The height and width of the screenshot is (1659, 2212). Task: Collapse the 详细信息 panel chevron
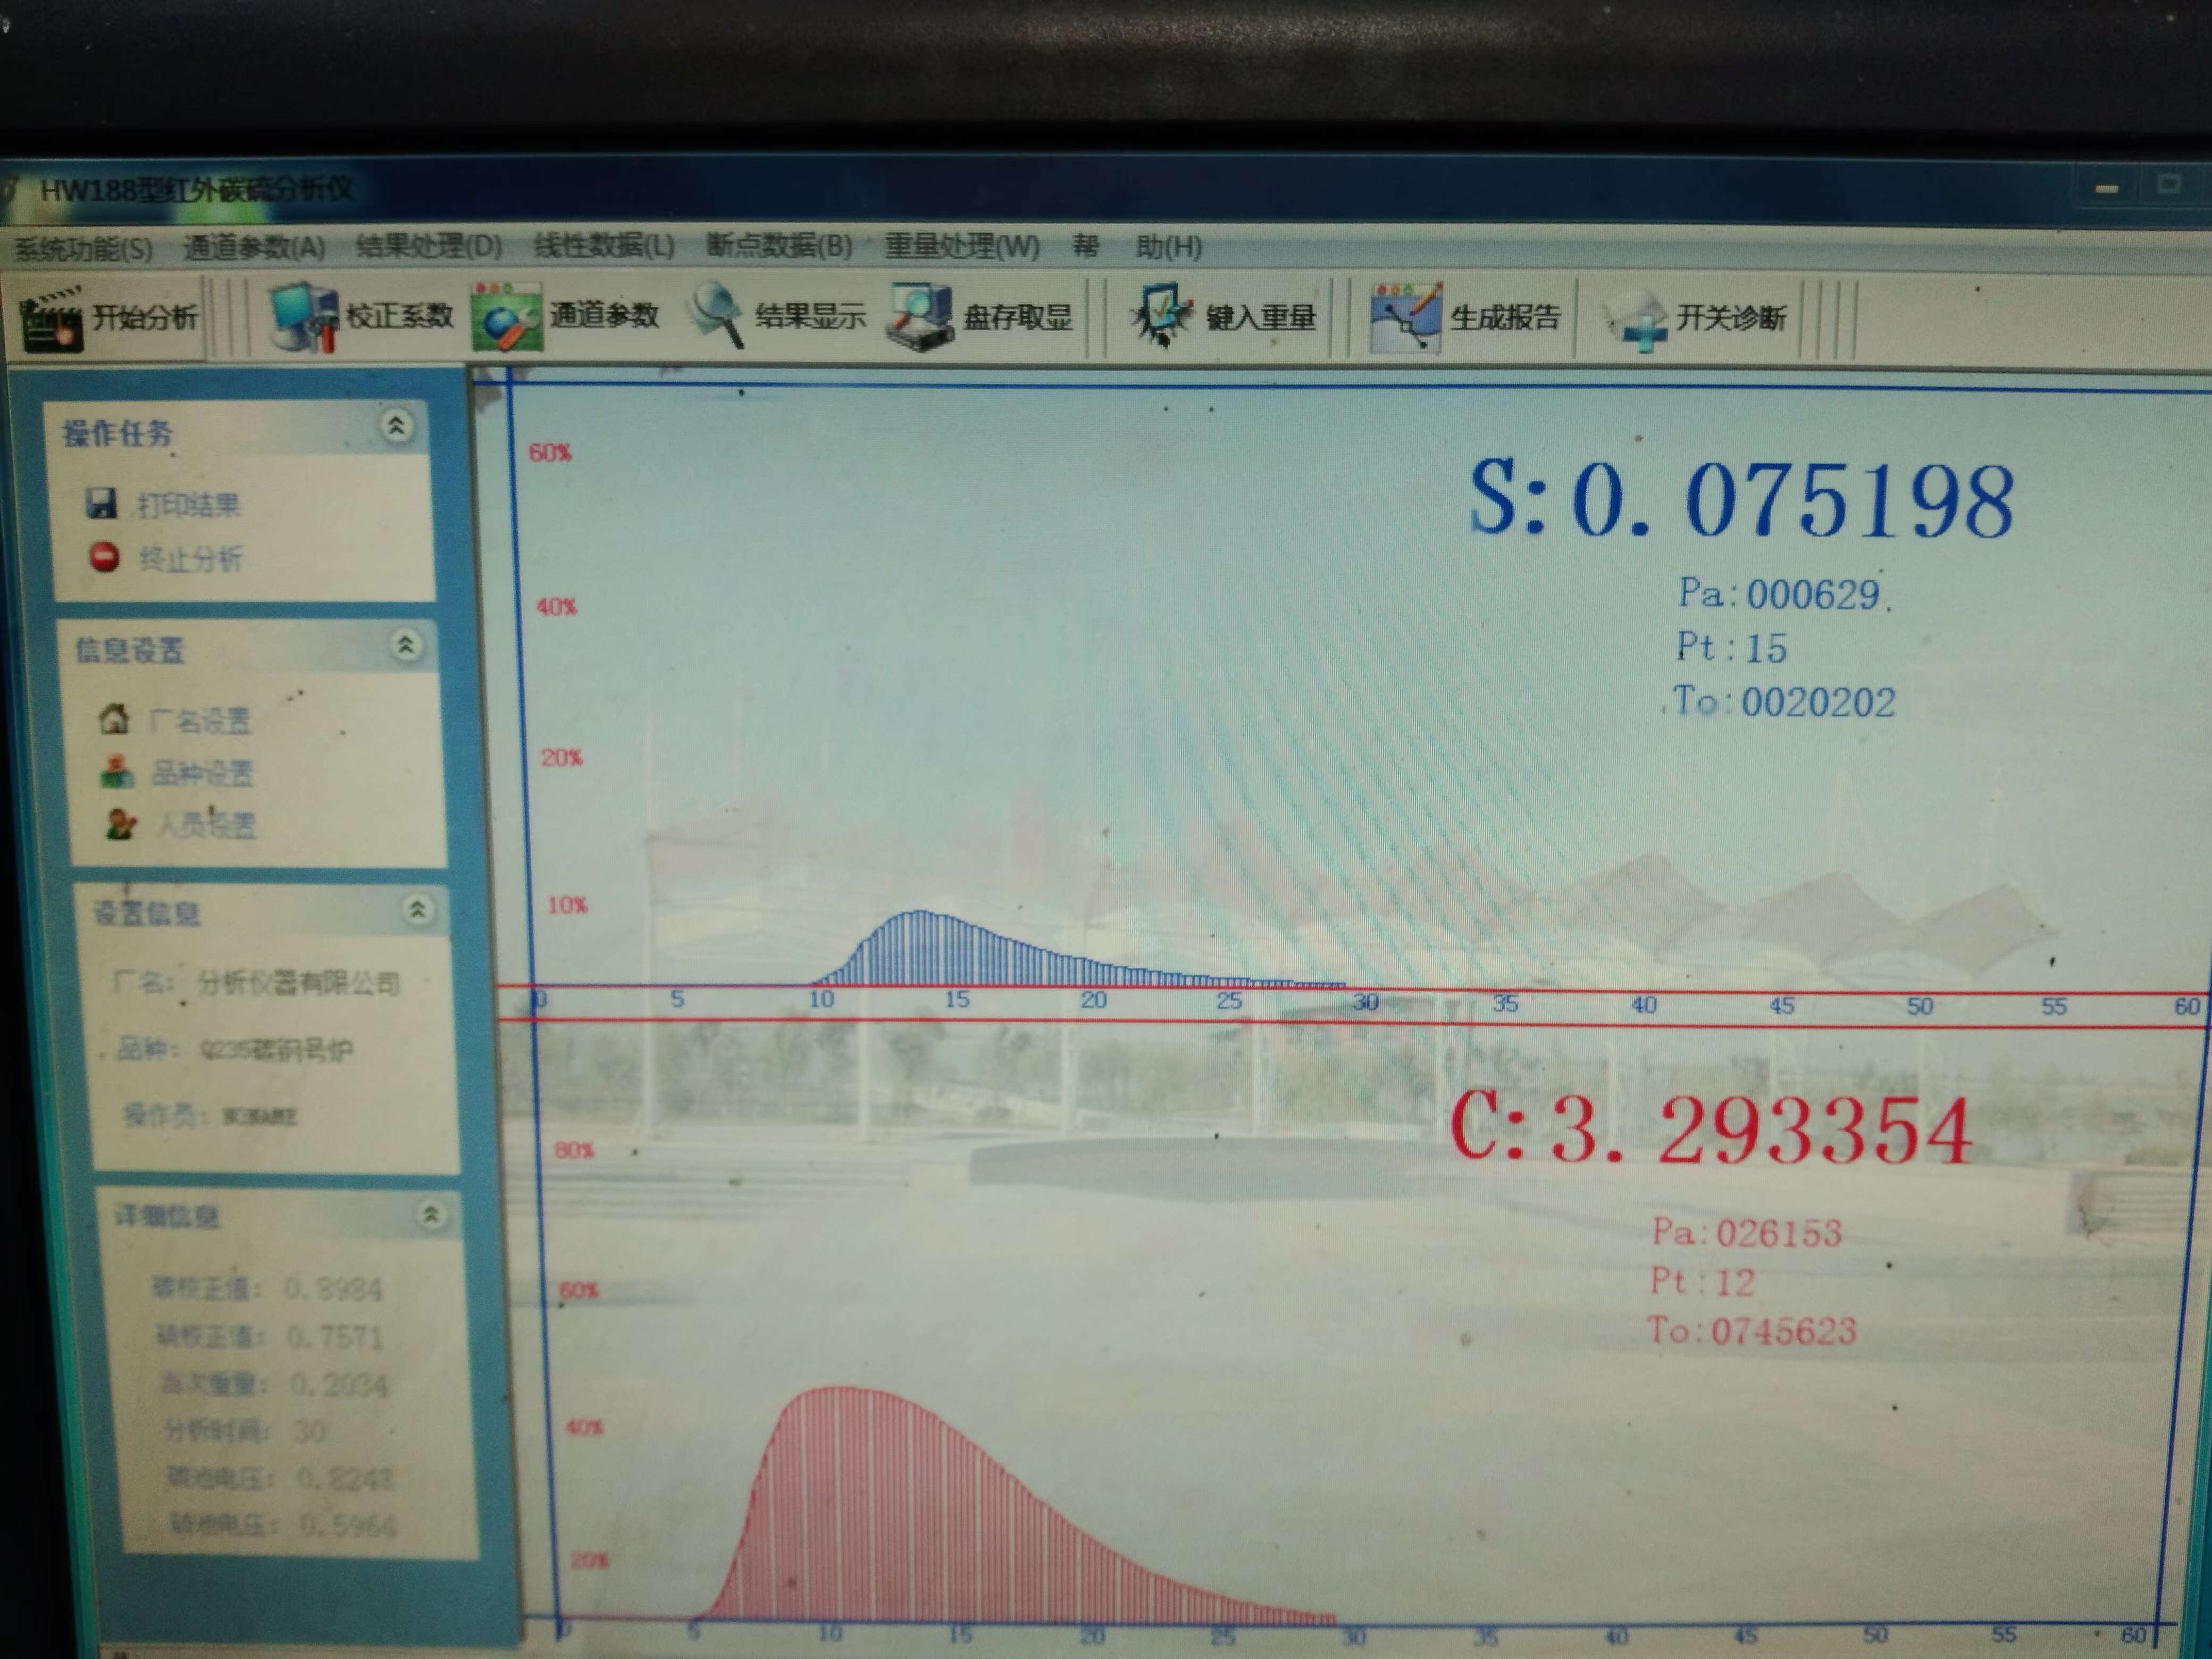point(431,1214)
